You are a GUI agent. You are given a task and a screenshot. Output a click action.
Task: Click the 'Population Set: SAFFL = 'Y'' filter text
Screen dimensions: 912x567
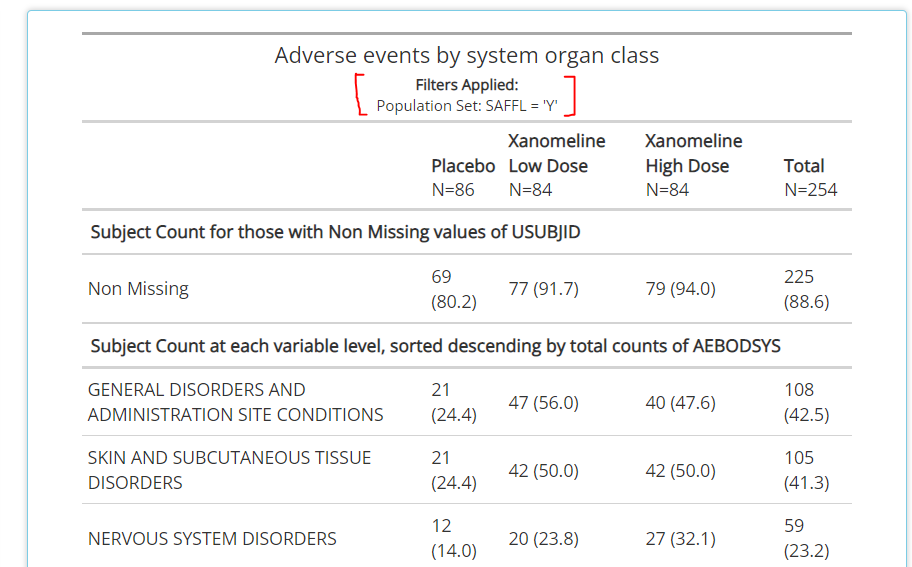(466, 106)
